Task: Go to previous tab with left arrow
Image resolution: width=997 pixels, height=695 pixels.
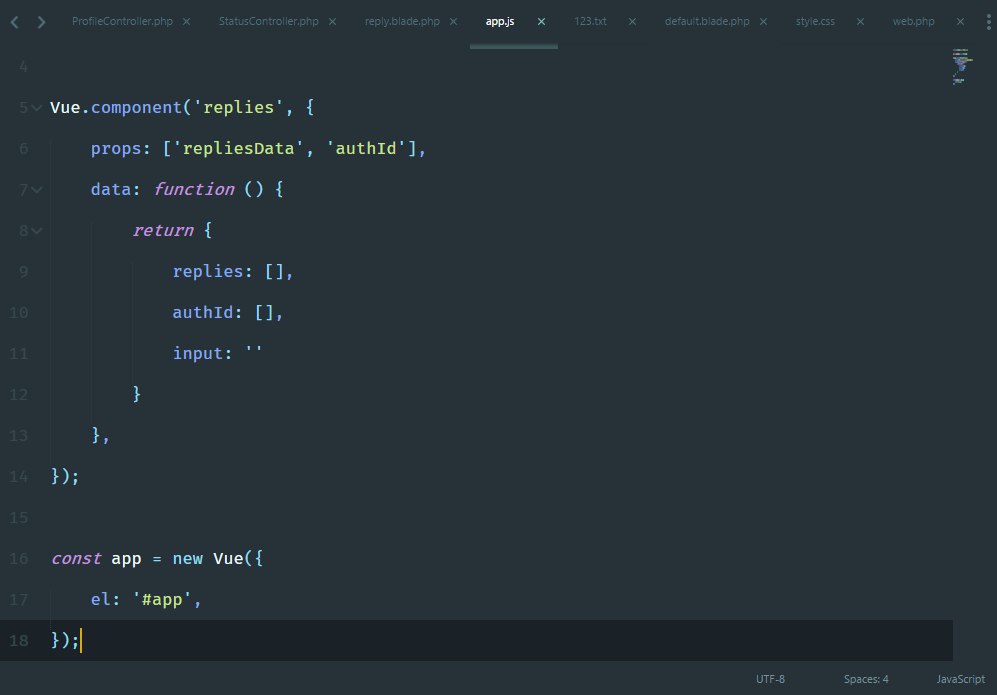Action: point(15,22)
